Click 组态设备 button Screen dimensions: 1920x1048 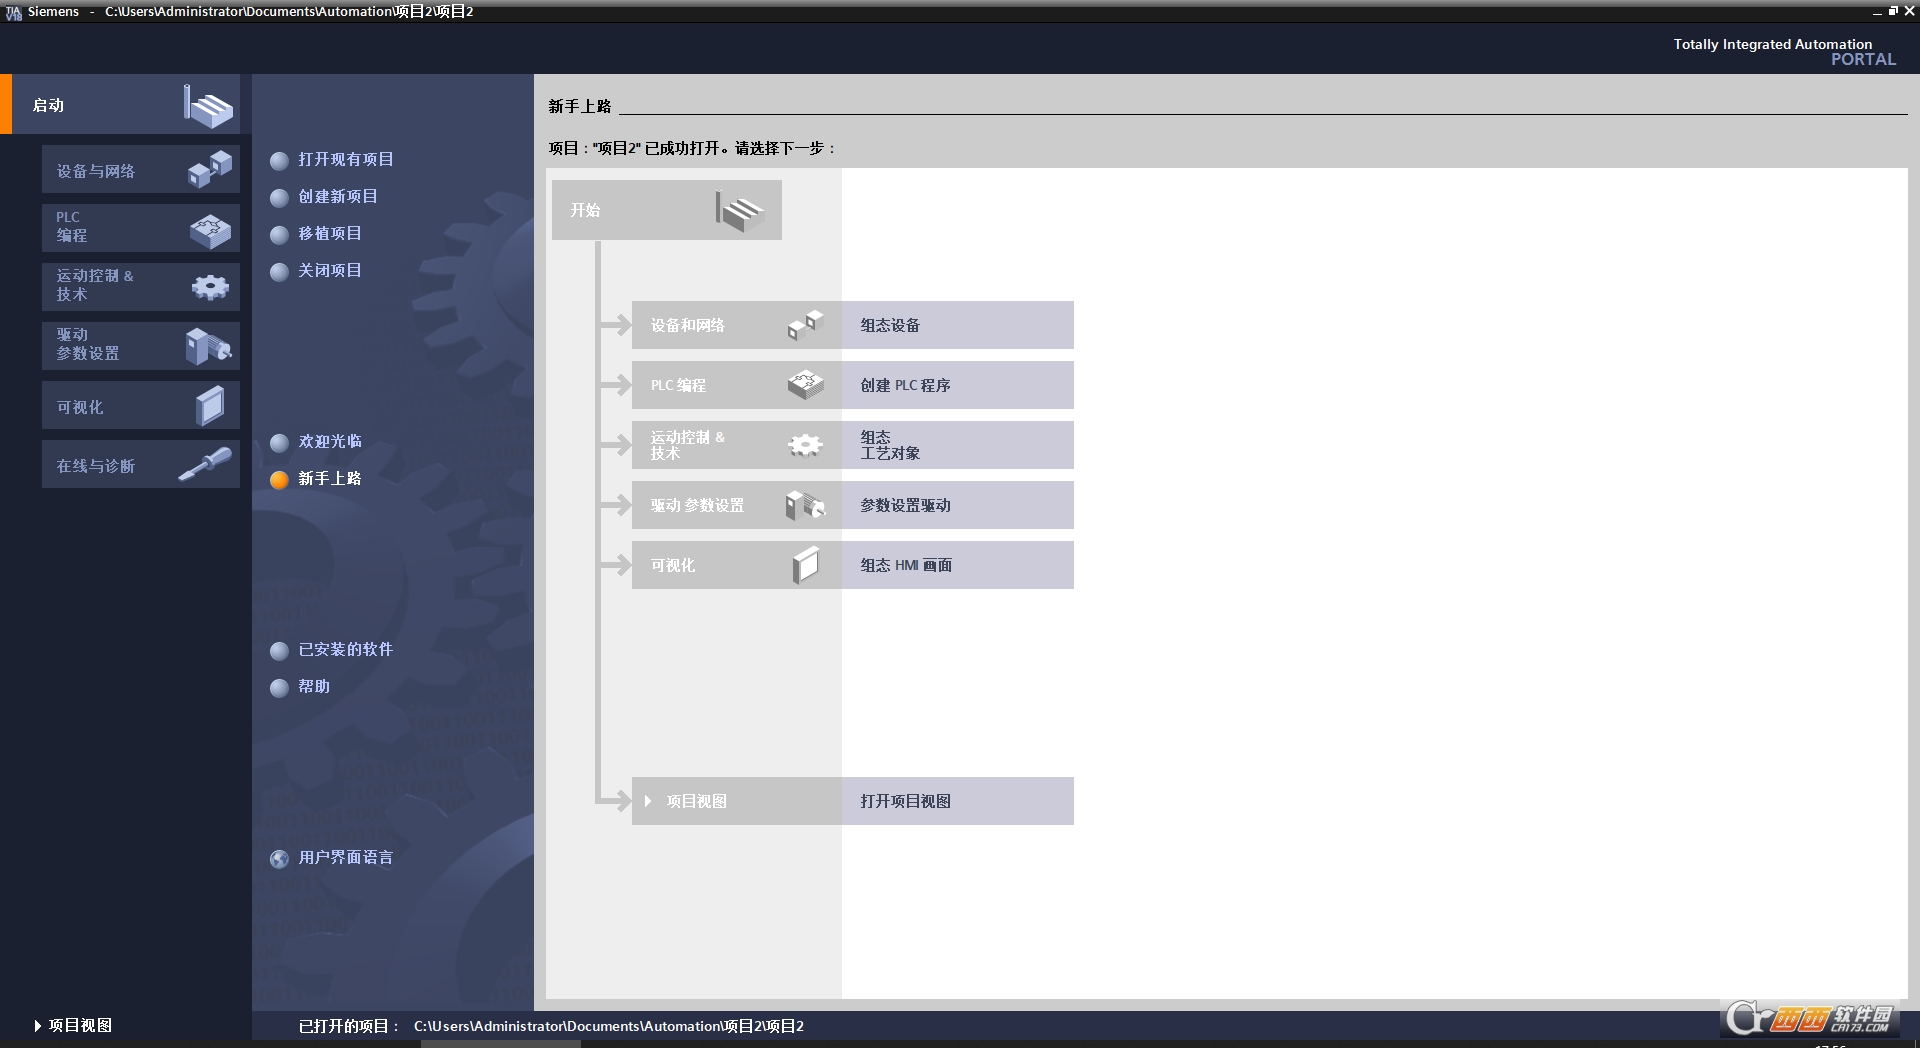[958, 325]
